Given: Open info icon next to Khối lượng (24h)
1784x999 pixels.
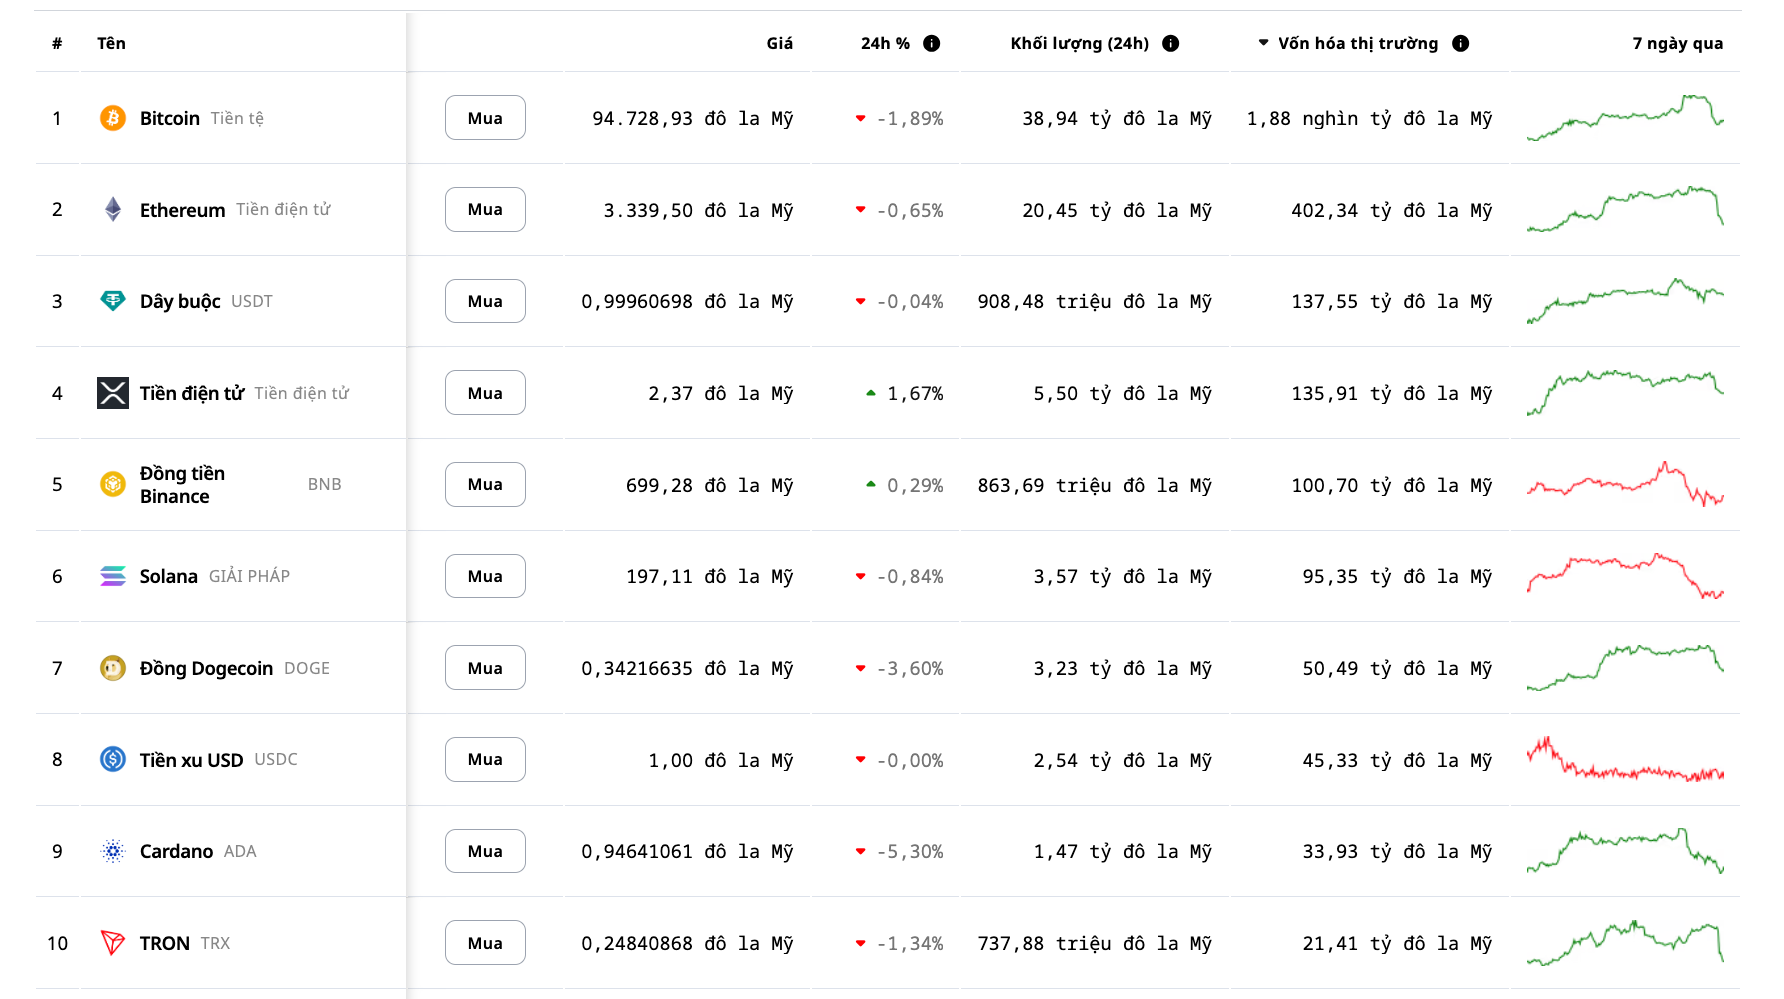Looking at the screenshot, I should pos(1171,43).
